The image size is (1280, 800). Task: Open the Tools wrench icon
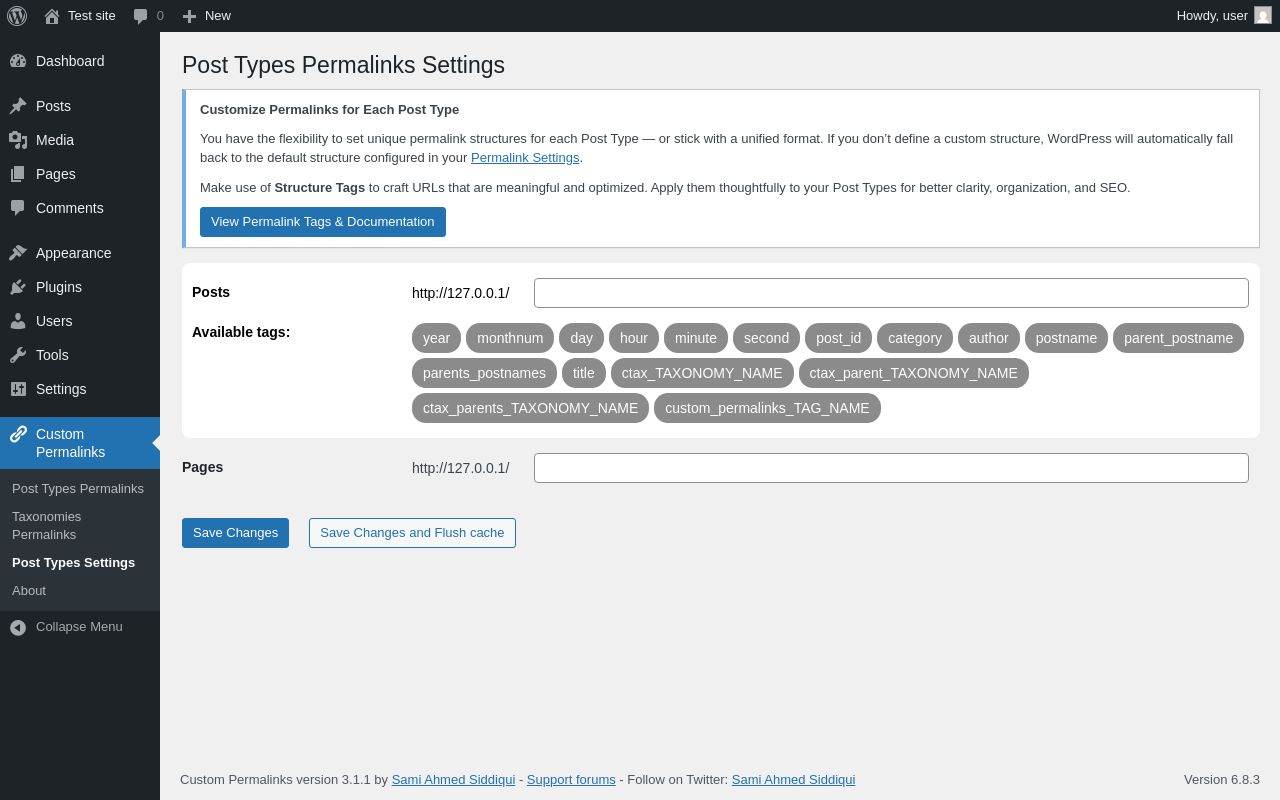[x=18, y=355]
